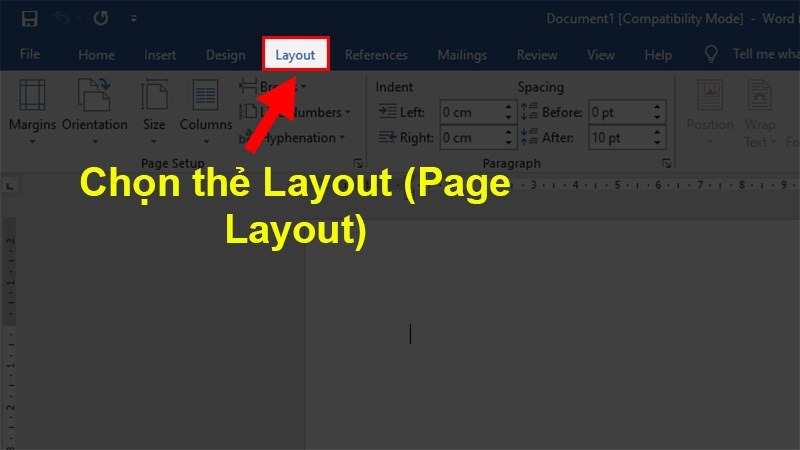Click the Repeat icon in the quick access toolbar

[x=101, y=18]
